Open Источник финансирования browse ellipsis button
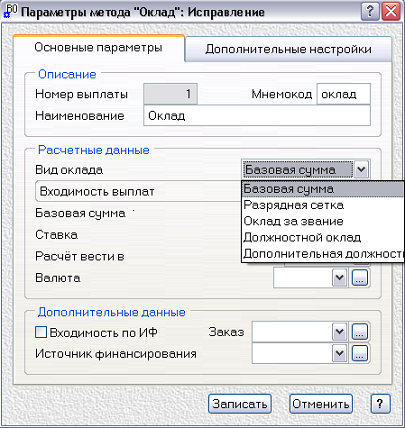Screen dimensions: 405x428 pos(360,354)
